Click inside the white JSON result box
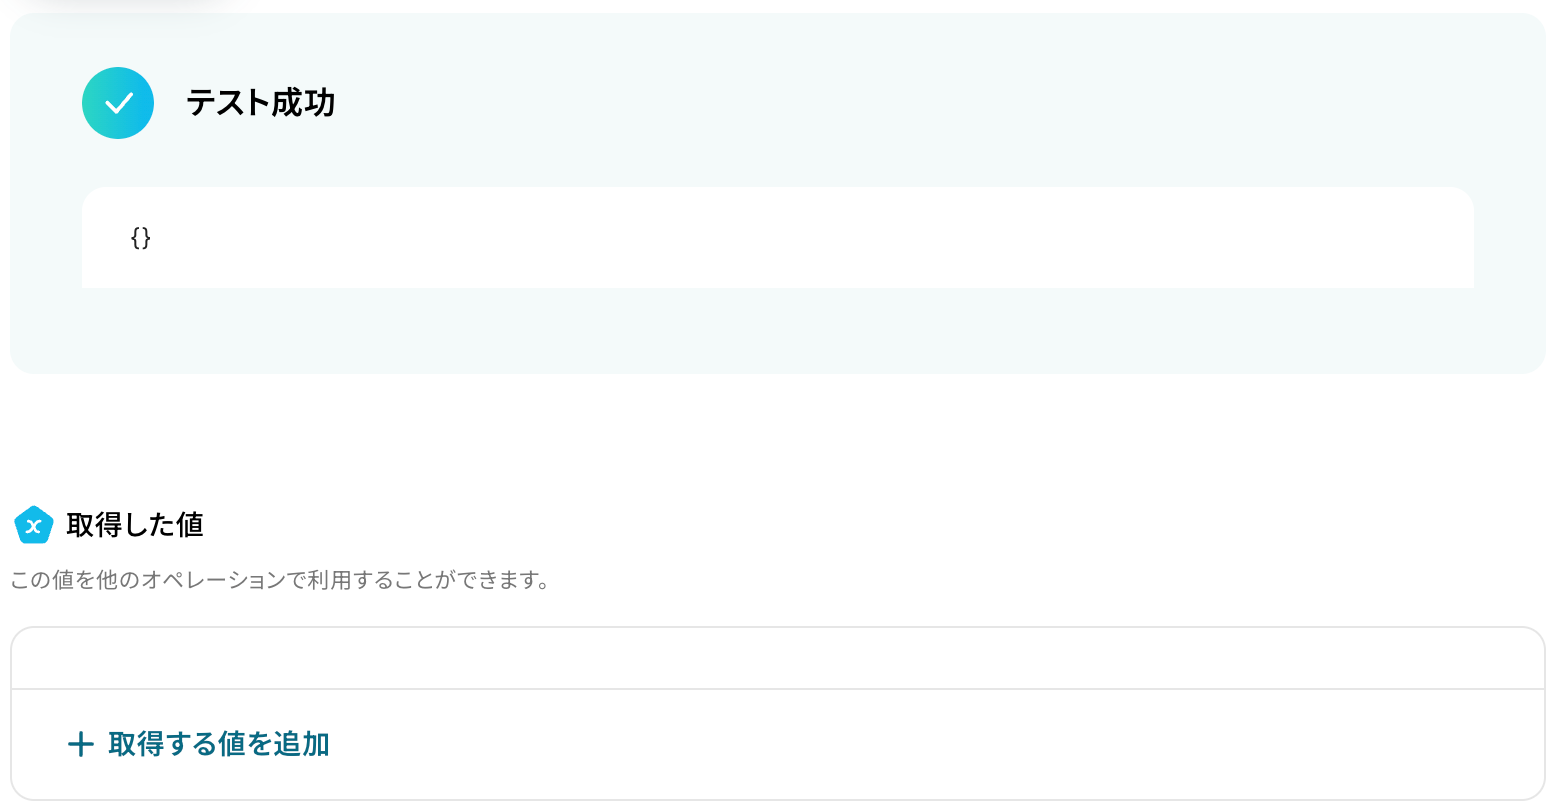This screenshot has height=806, width=1558. [x=778, y=238]
